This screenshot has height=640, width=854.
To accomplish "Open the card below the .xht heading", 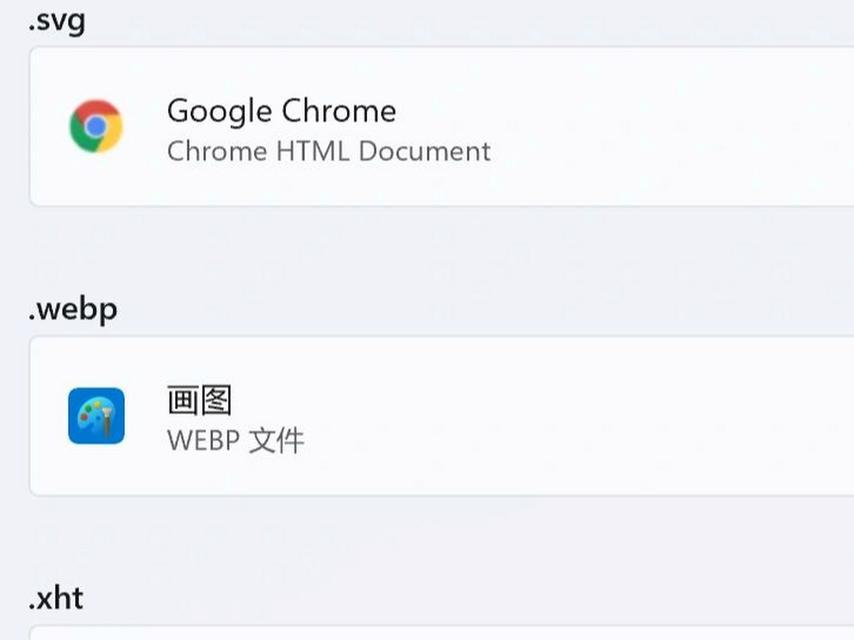I will click(x=442, y=633).
